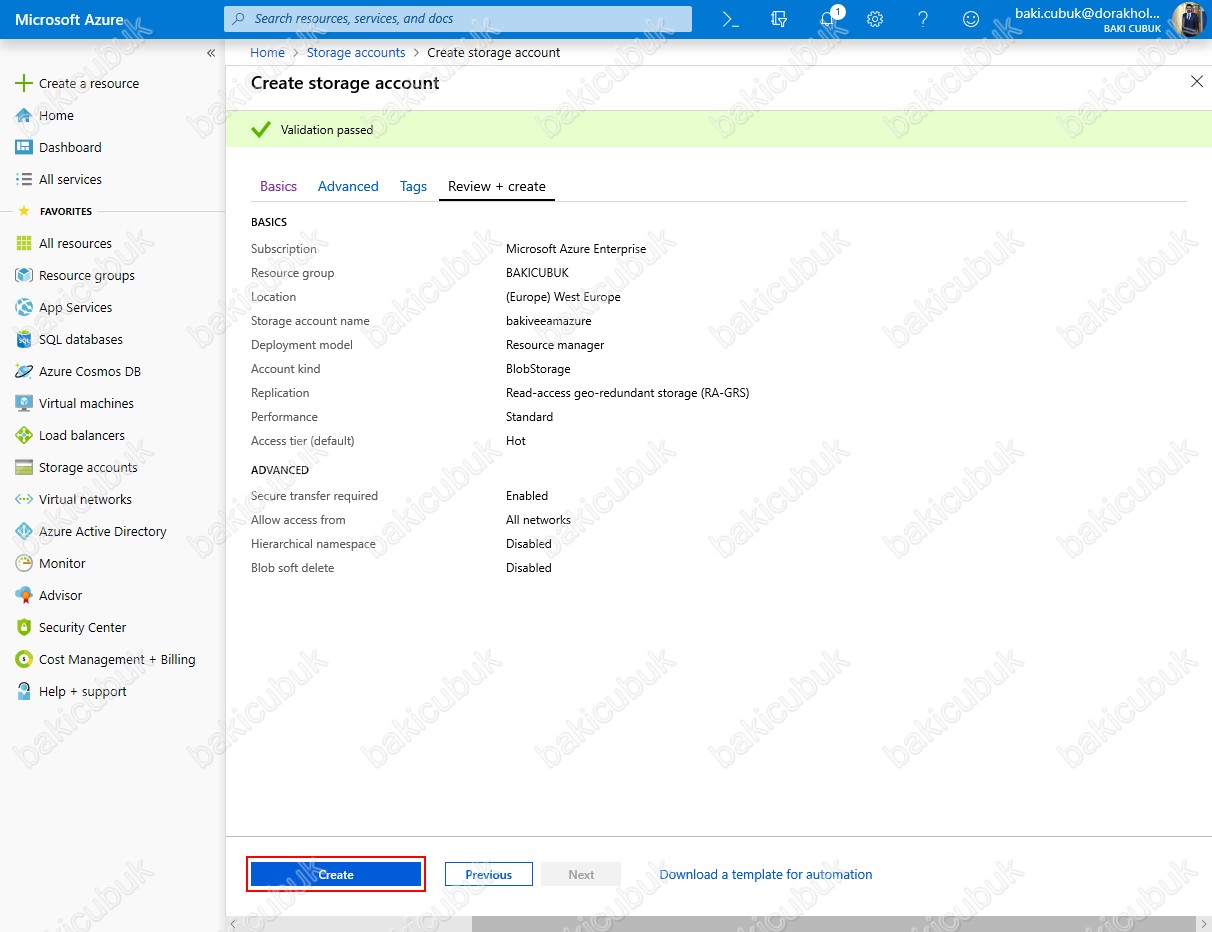Select the Review + create tab

click(x=497, y=186)
